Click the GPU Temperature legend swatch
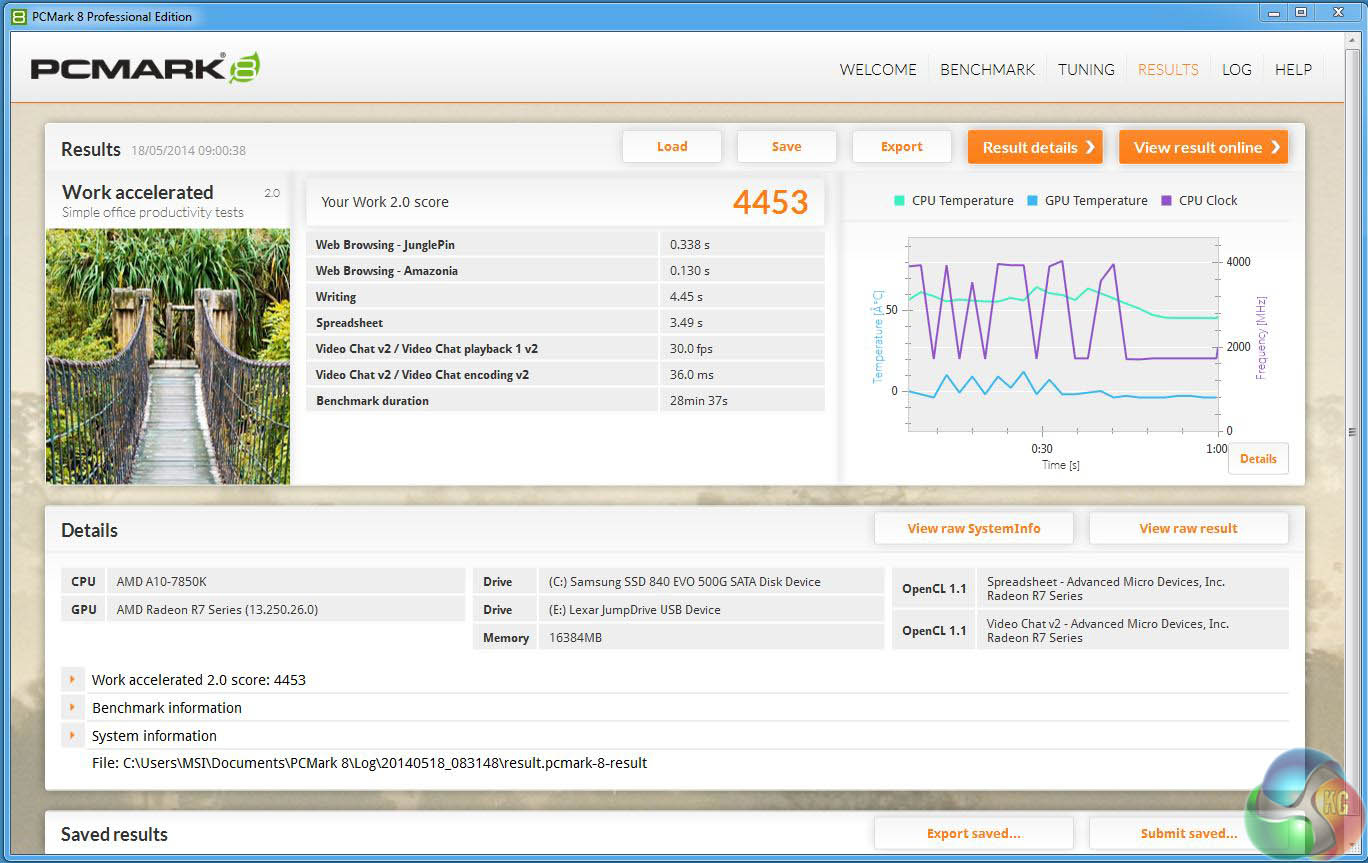Image resolution: width=1368 pixels, height=863 pixels. click(x=1032, y=201)
